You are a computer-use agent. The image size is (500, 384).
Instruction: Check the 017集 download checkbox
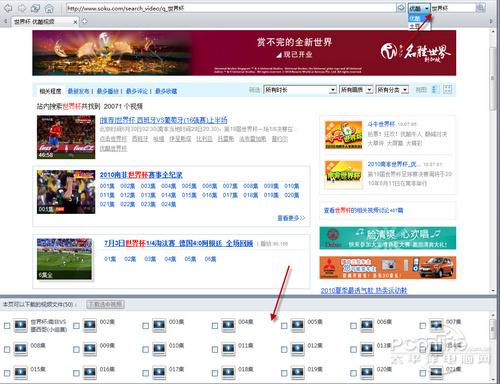[x=146, y=373]
